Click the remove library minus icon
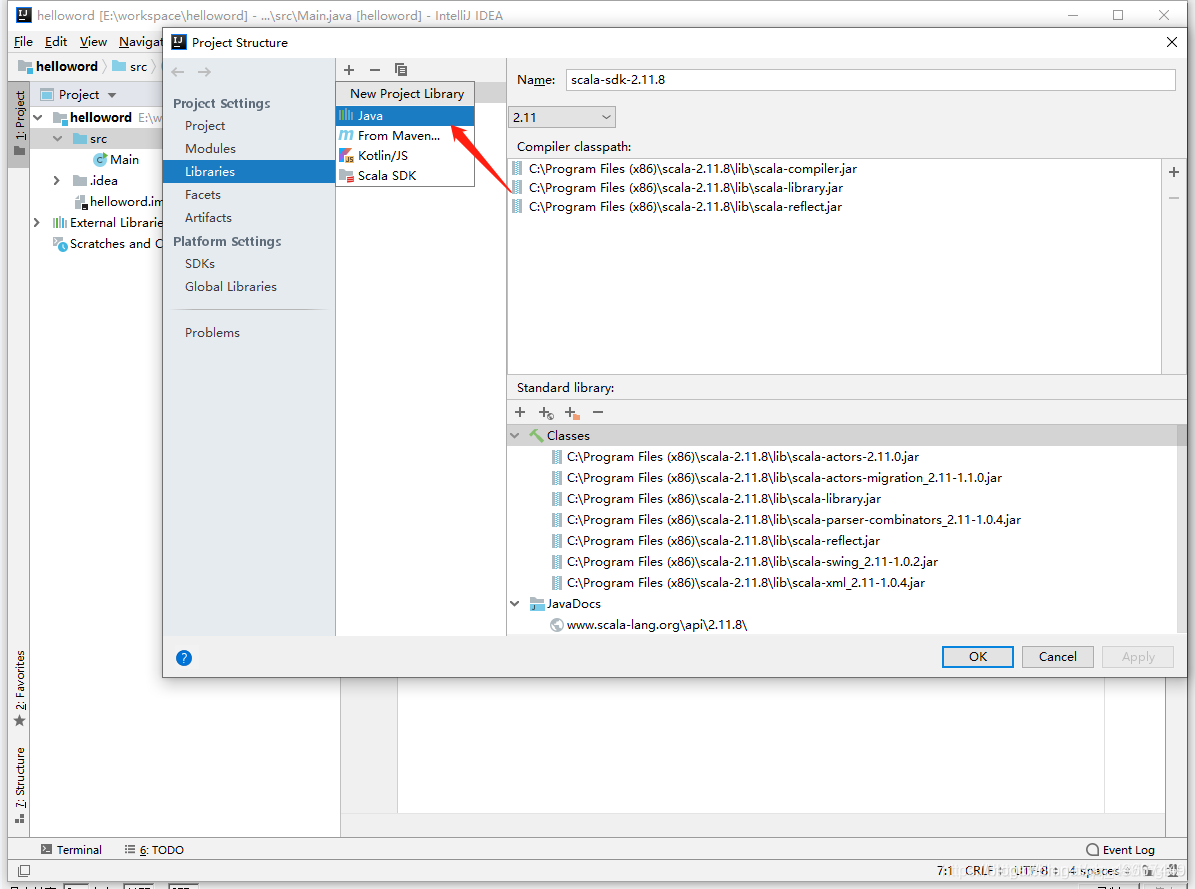The width and height of the screenshot is (1195, 889). click(x=374, y=69)
